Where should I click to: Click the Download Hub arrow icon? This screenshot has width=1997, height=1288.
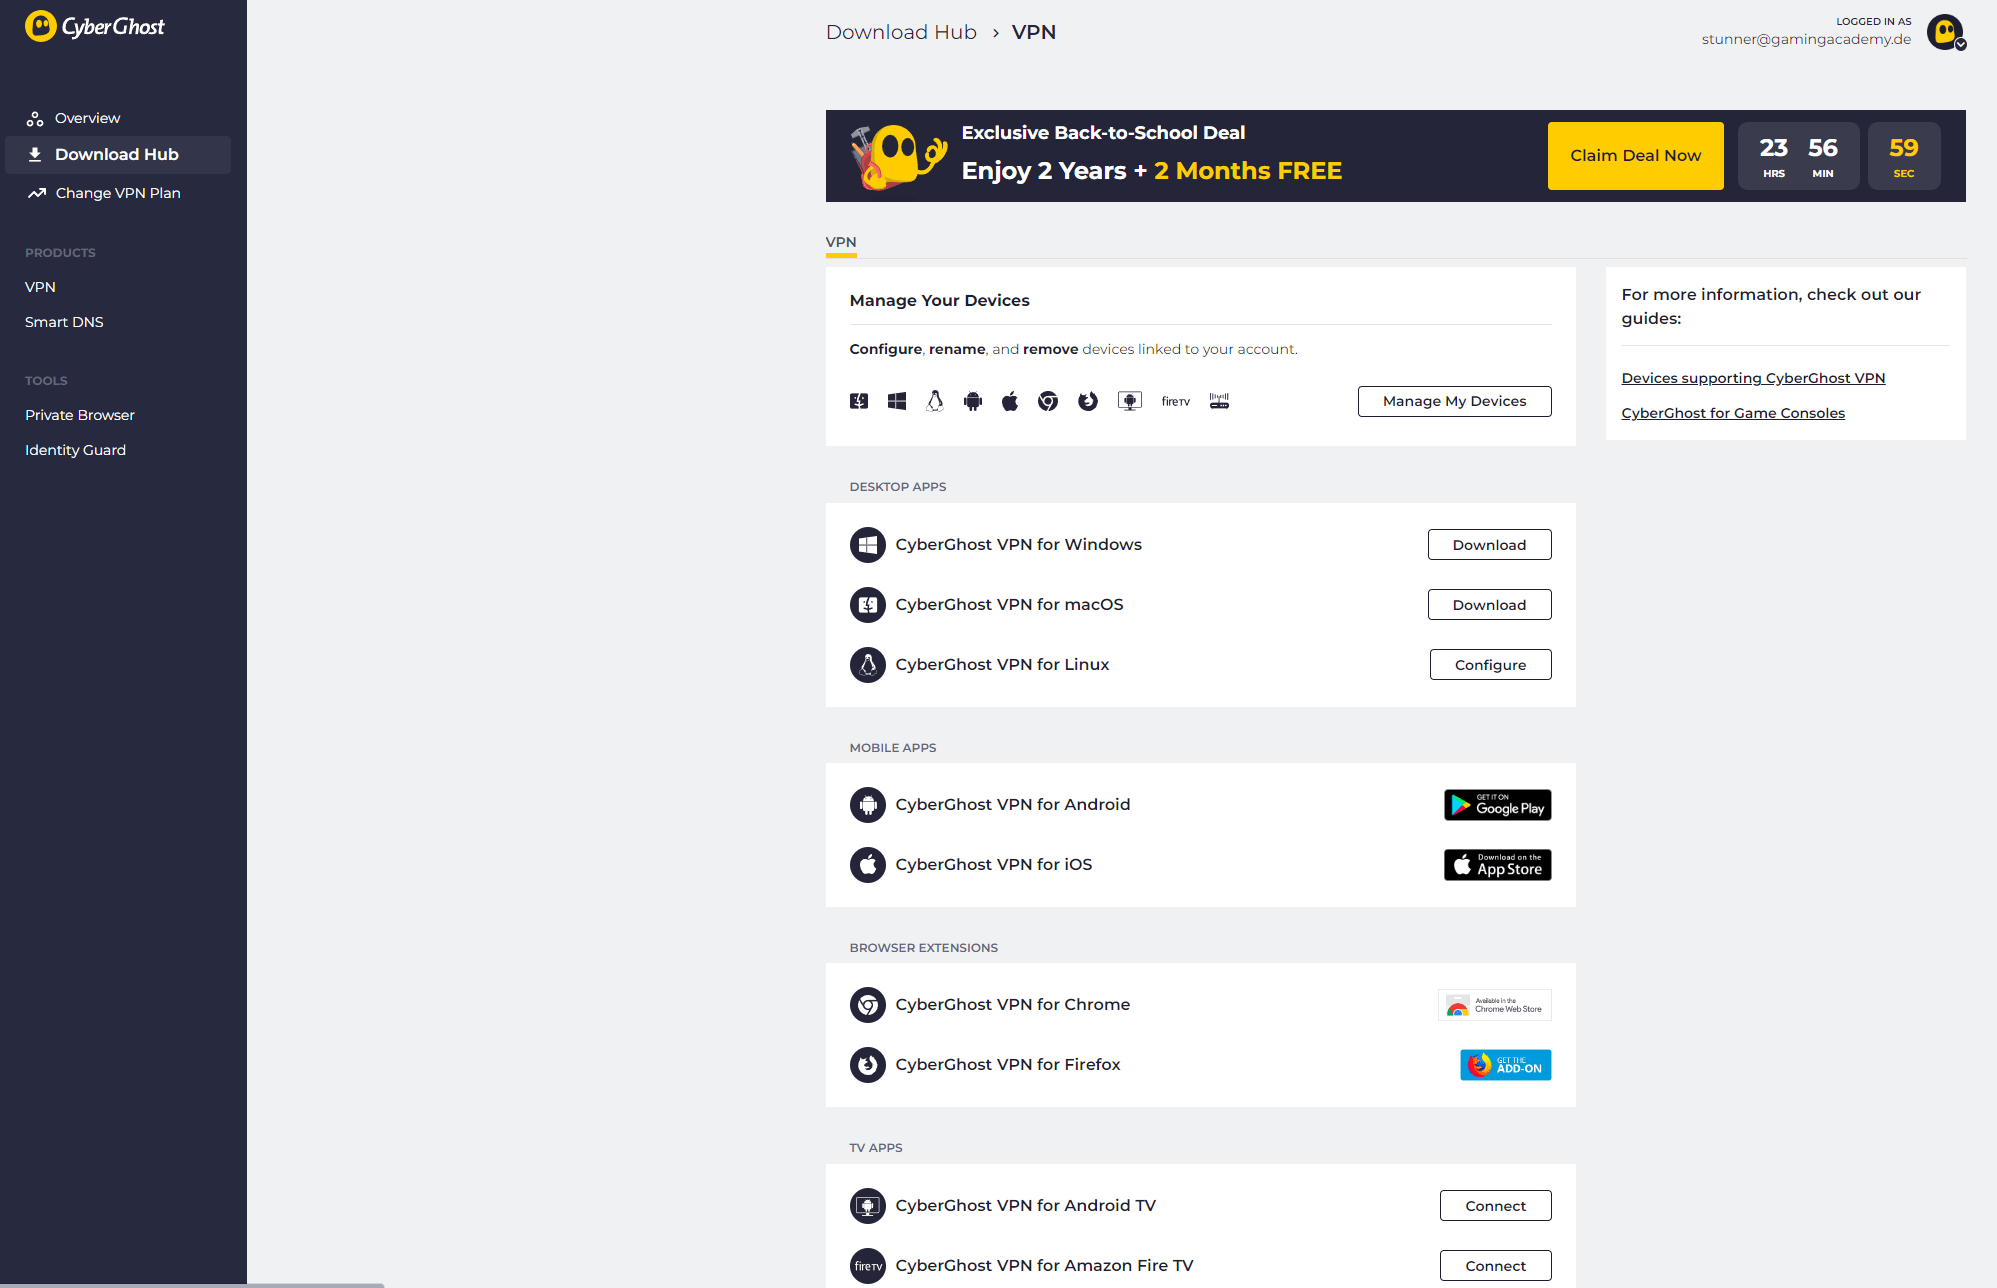click(35, 154)
